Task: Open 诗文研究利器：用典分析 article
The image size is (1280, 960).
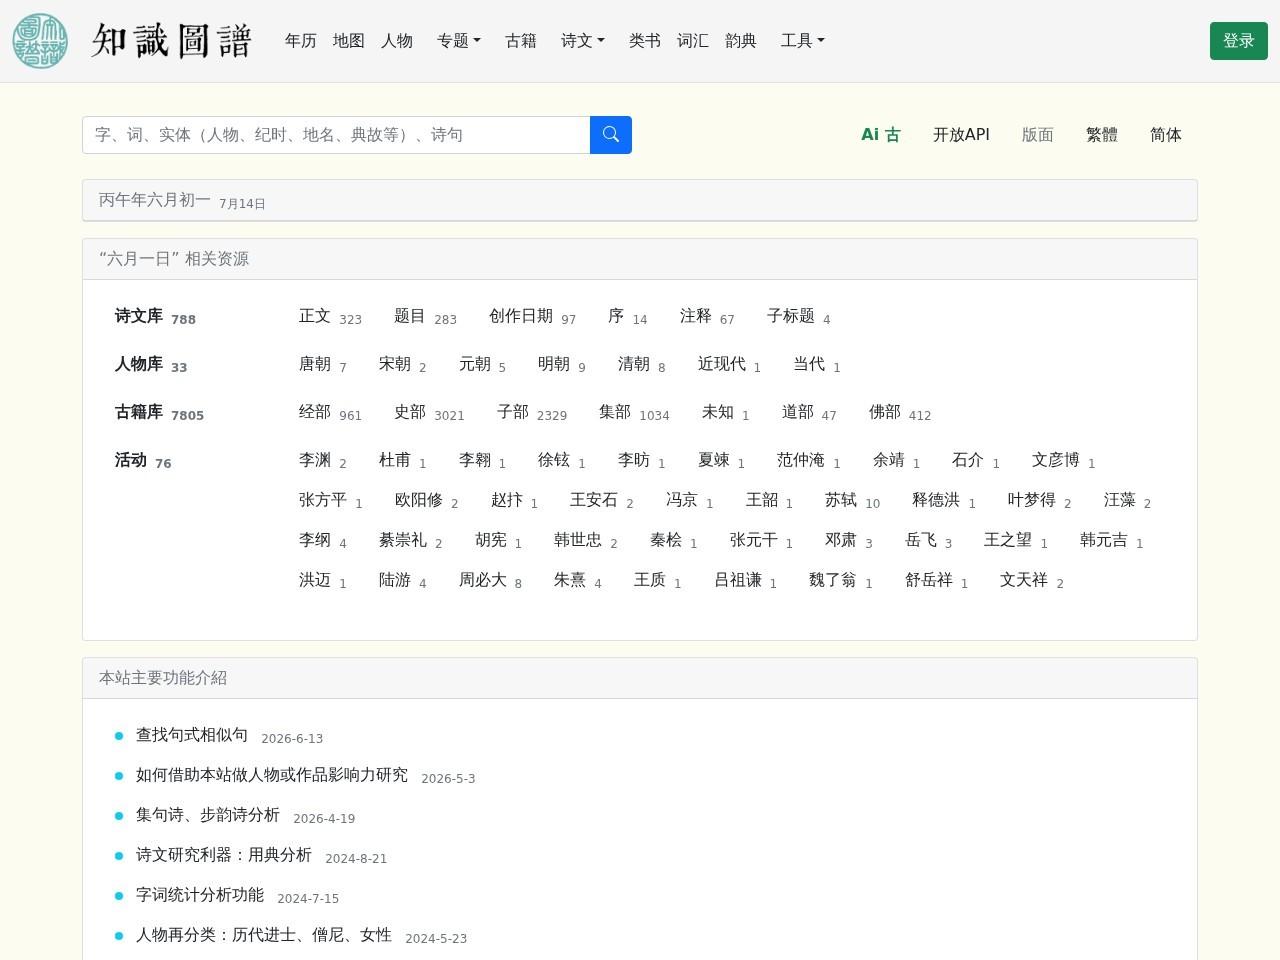Action: coord(224,855)
